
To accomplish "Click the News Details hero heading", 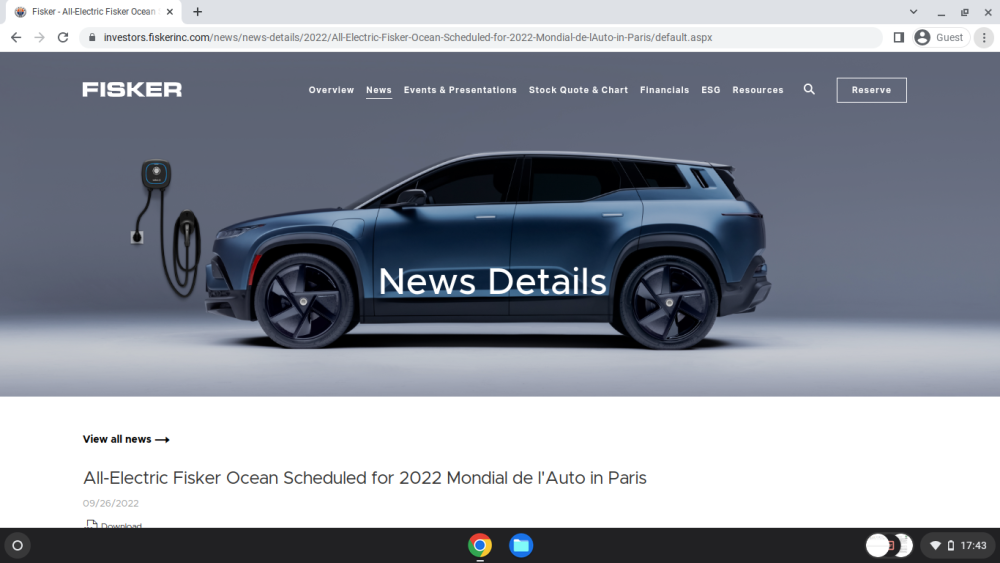I will pyautogui.click(x=492, y=281).
